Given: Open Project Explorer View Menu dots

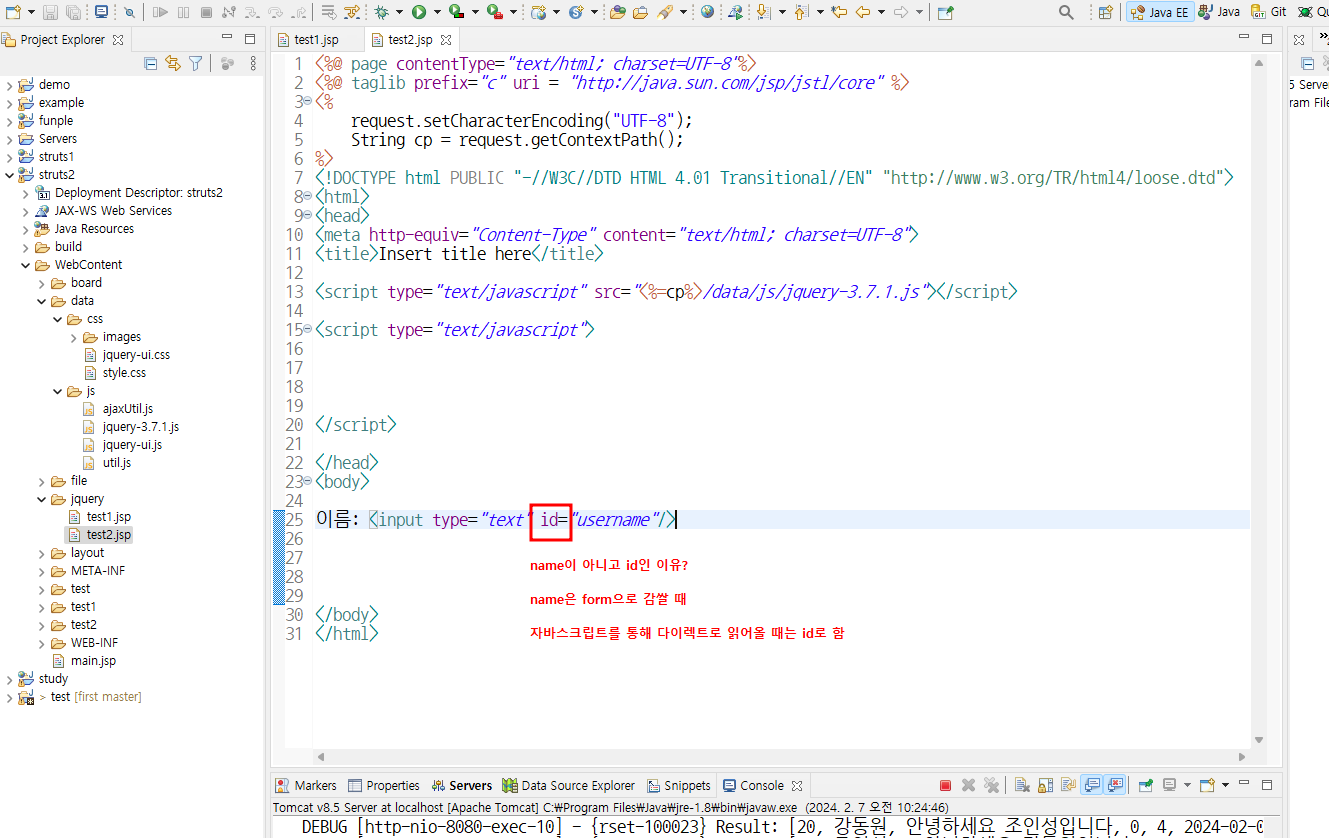Looking at the screenshot, I should 252,63.
